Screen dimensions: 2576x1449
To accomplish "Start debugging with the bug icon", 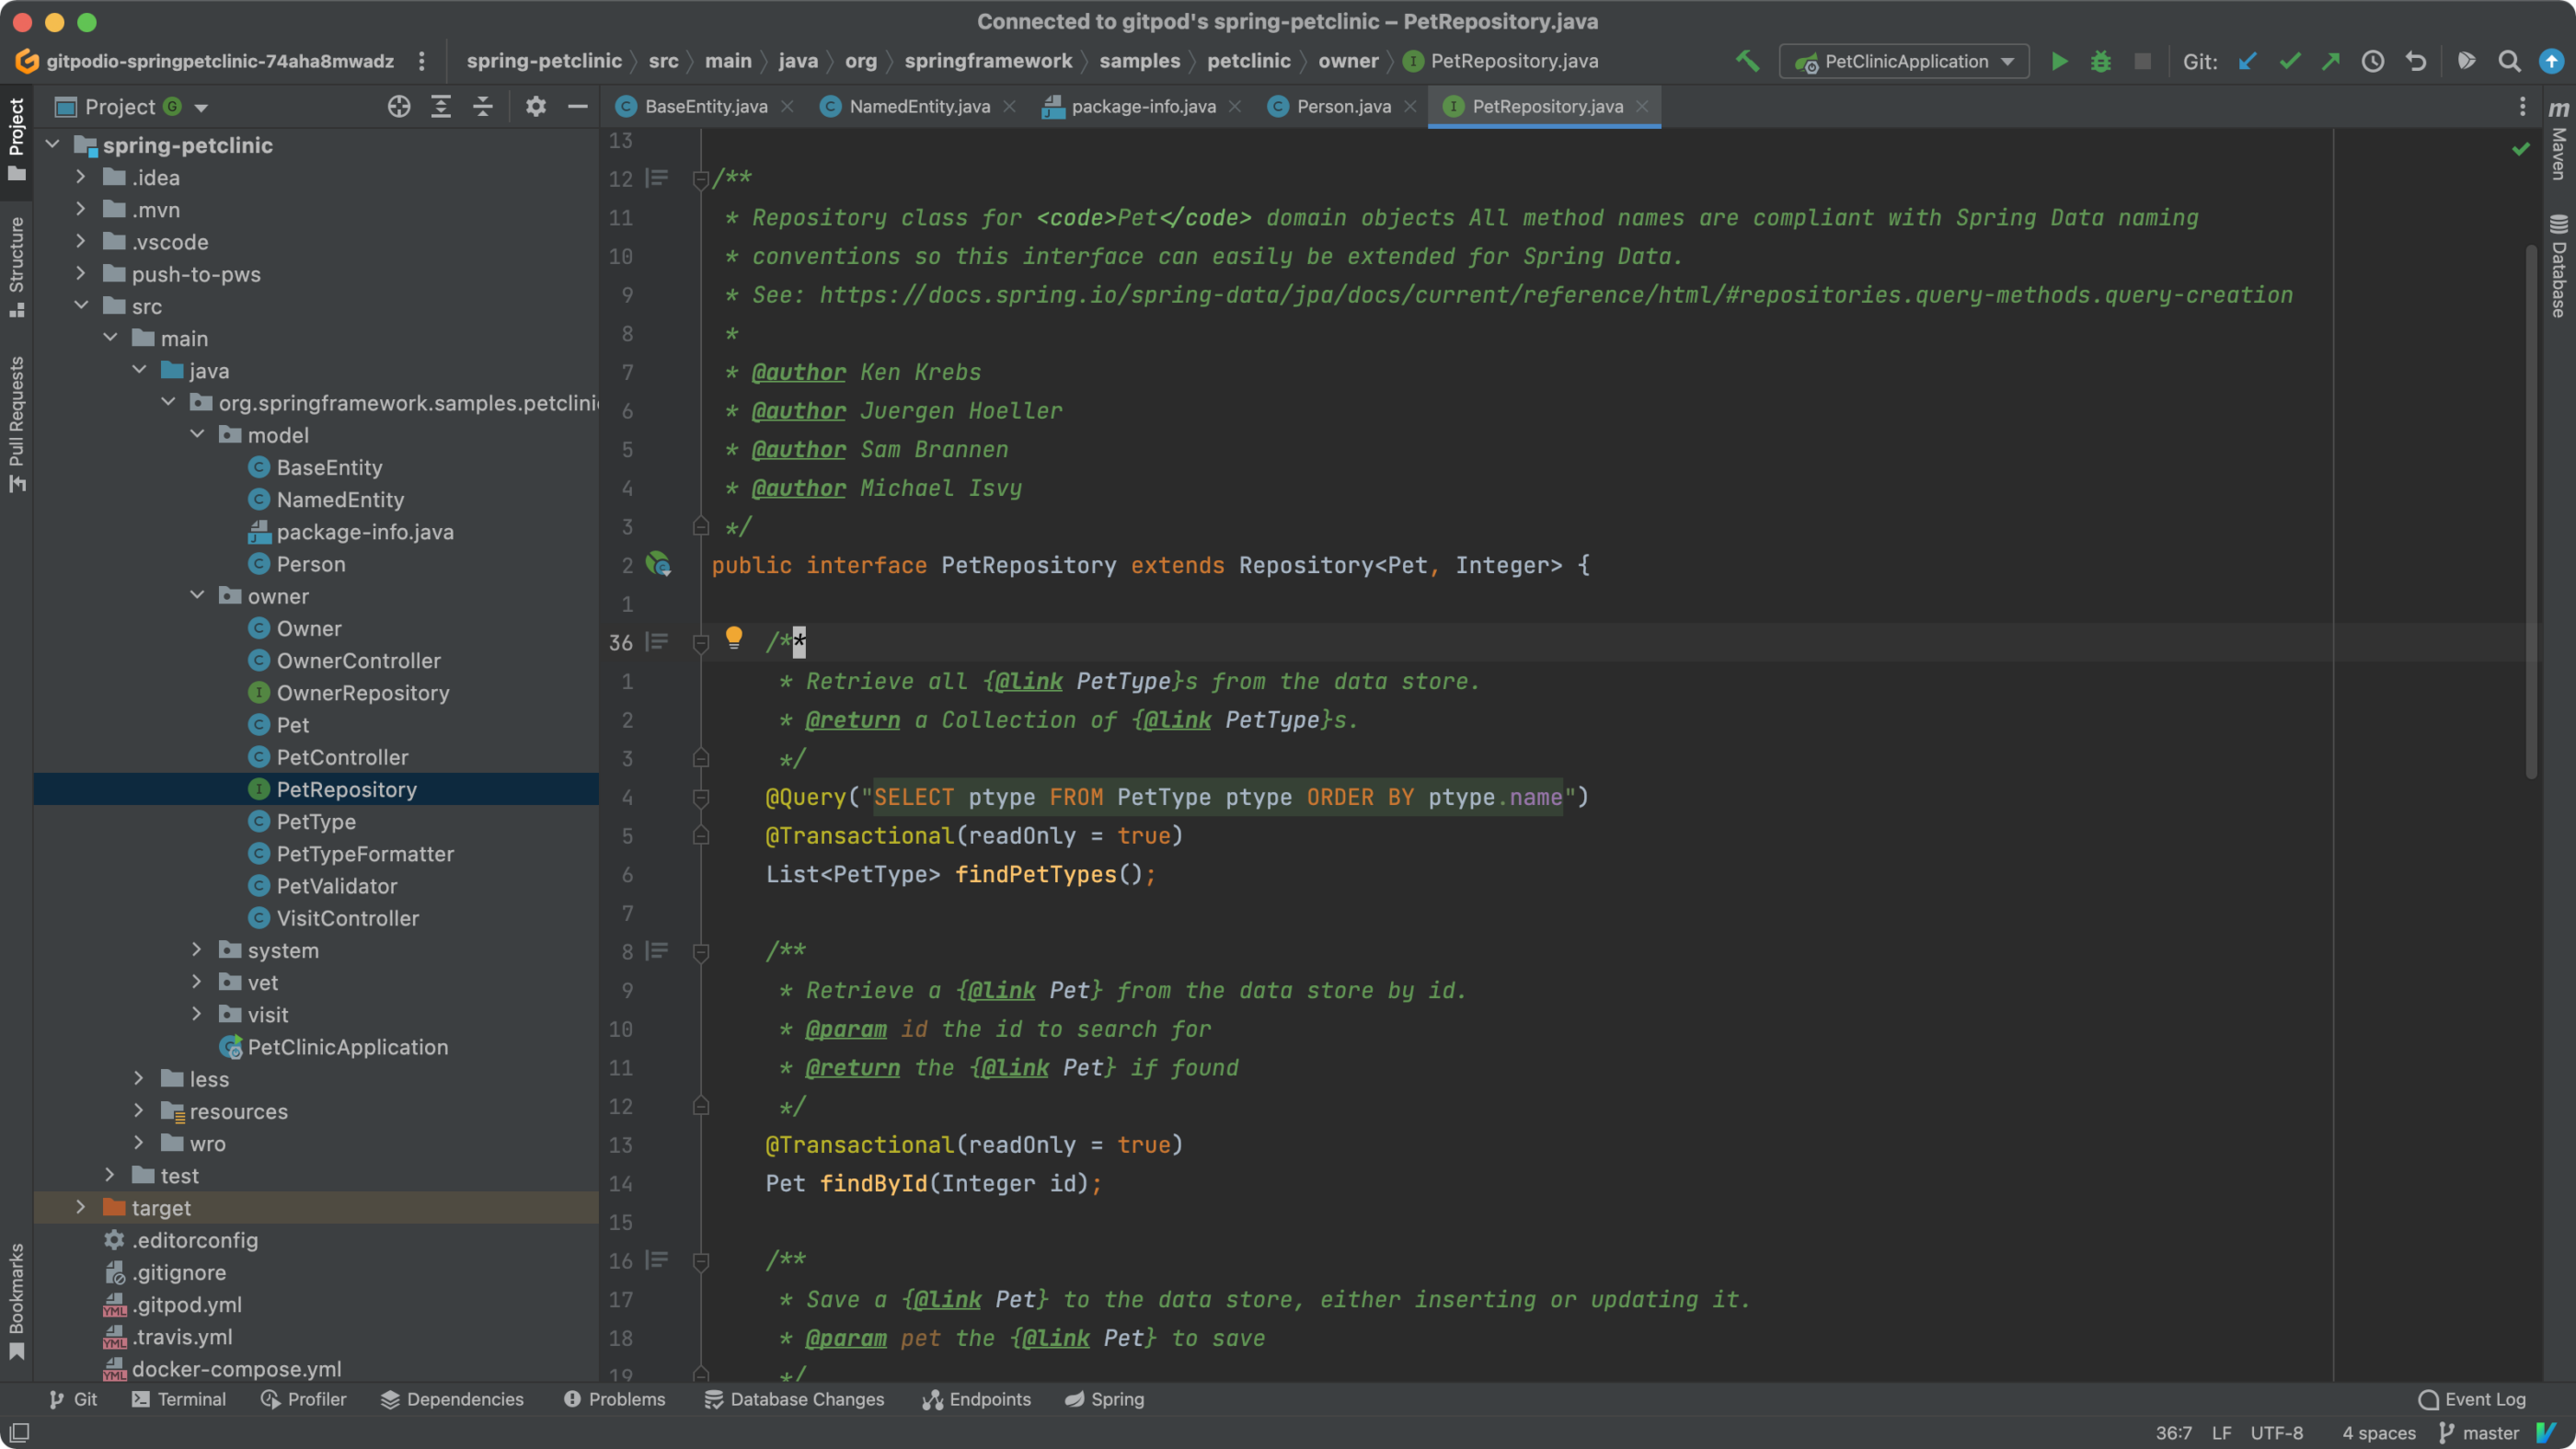I will click(2100, 61).
